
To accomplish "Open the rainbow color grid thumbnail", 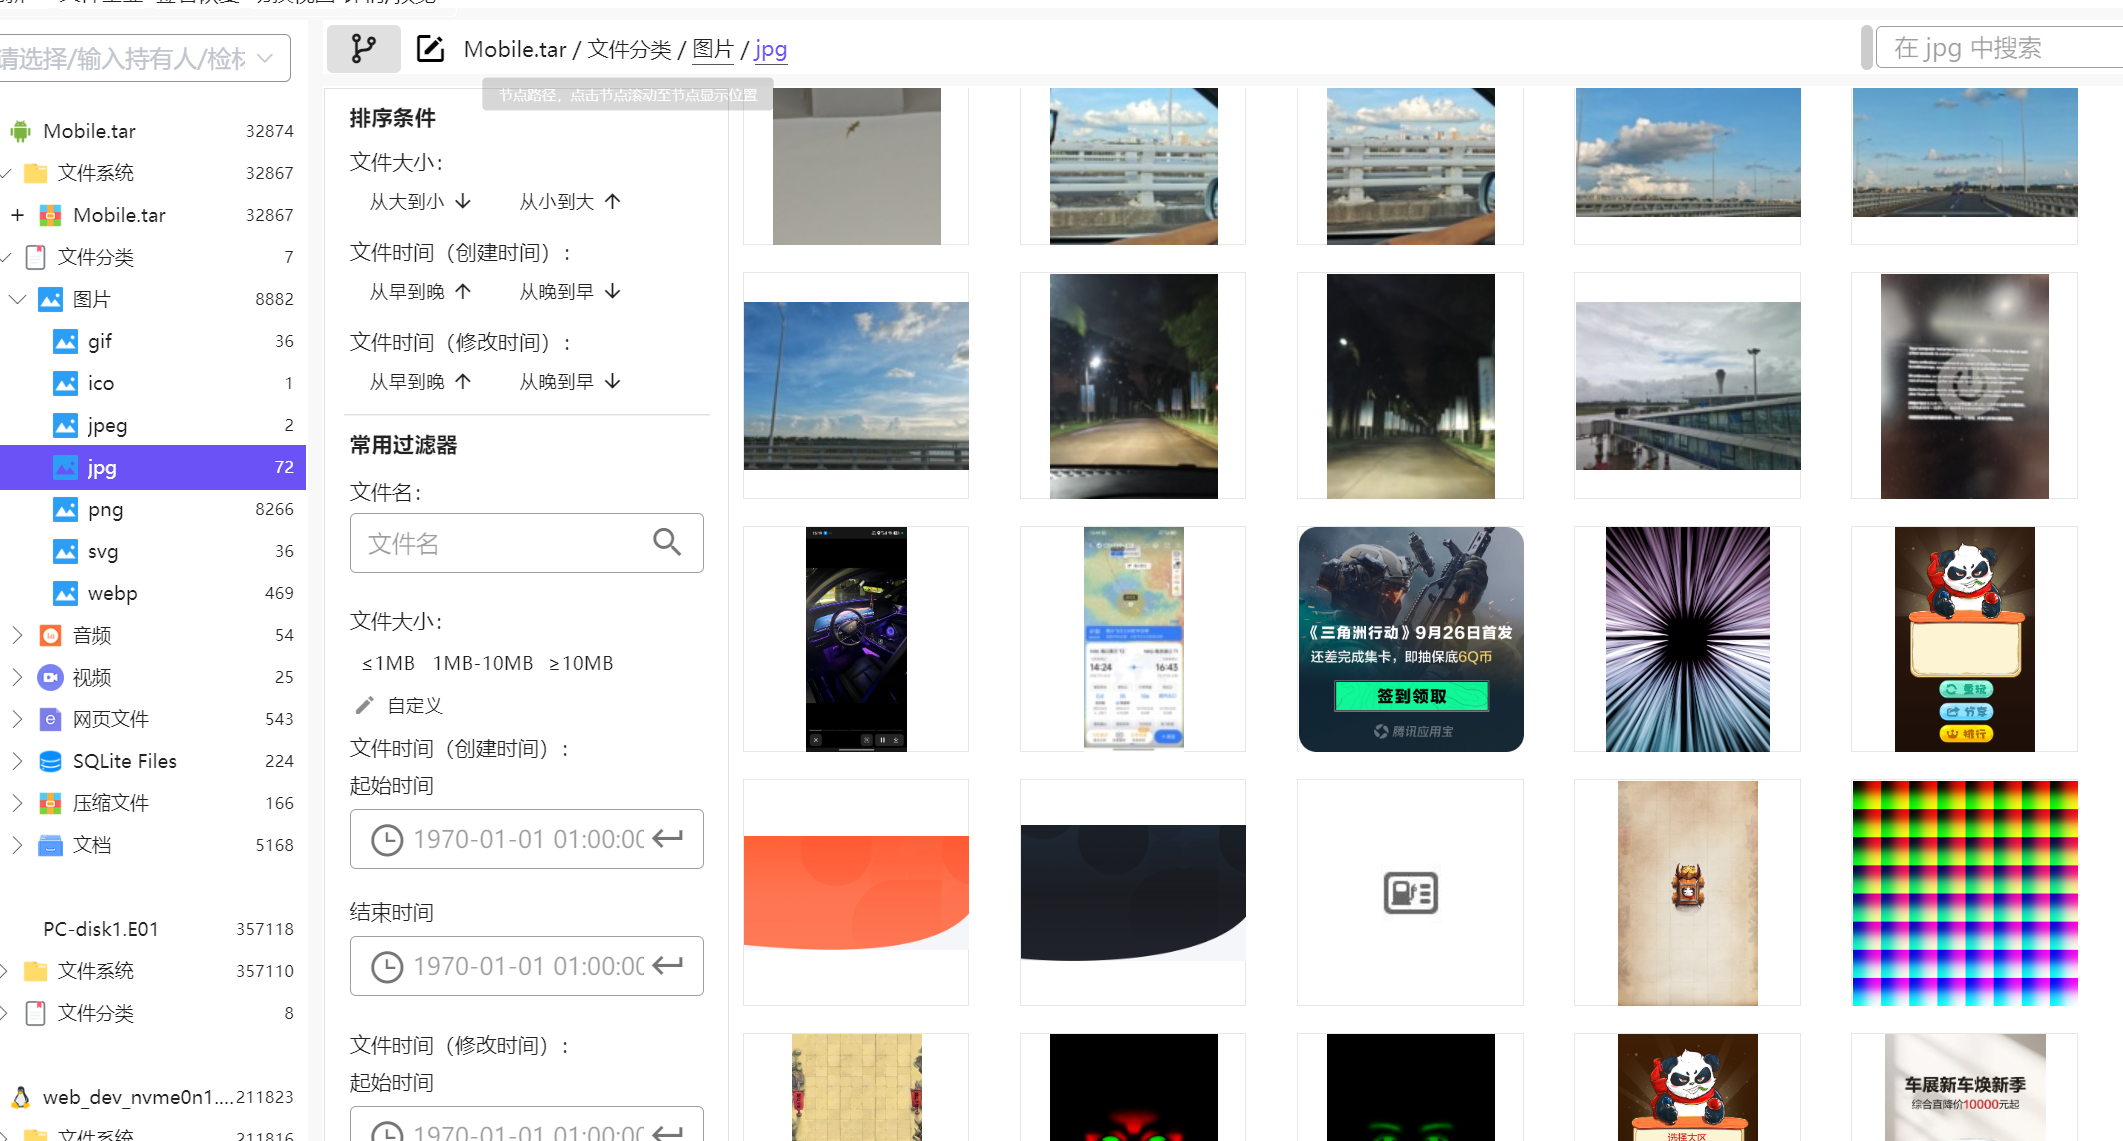I will coord(1965,893).
